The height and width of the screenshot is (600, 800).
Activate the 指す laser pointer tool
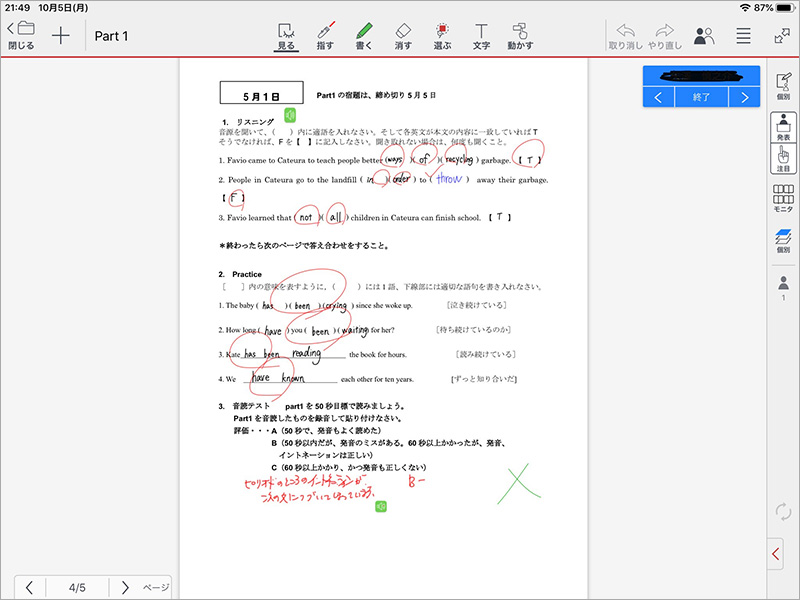pyautogui.click(x=325, y=36)
